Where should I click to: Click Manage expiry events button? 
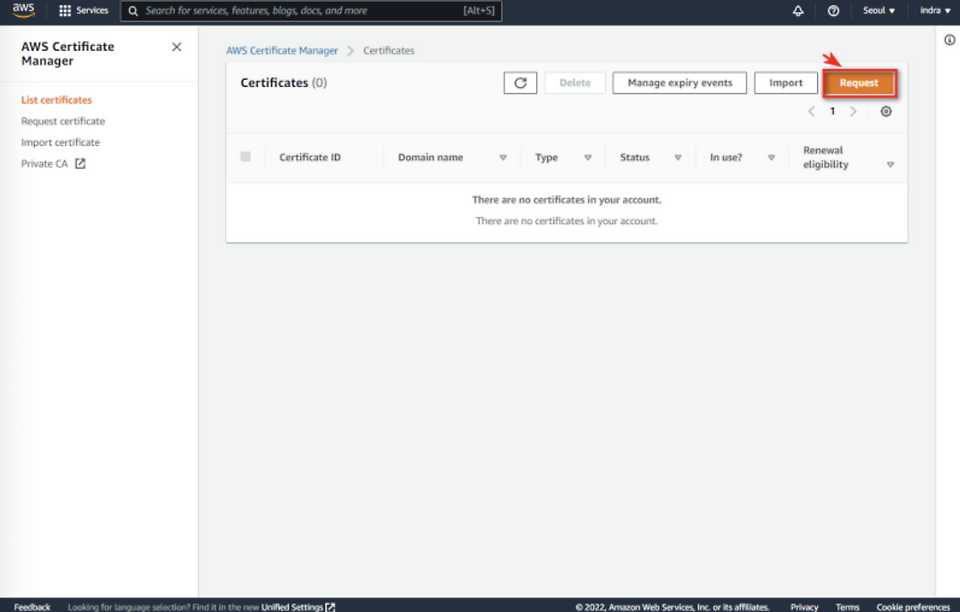pos(680,83)
